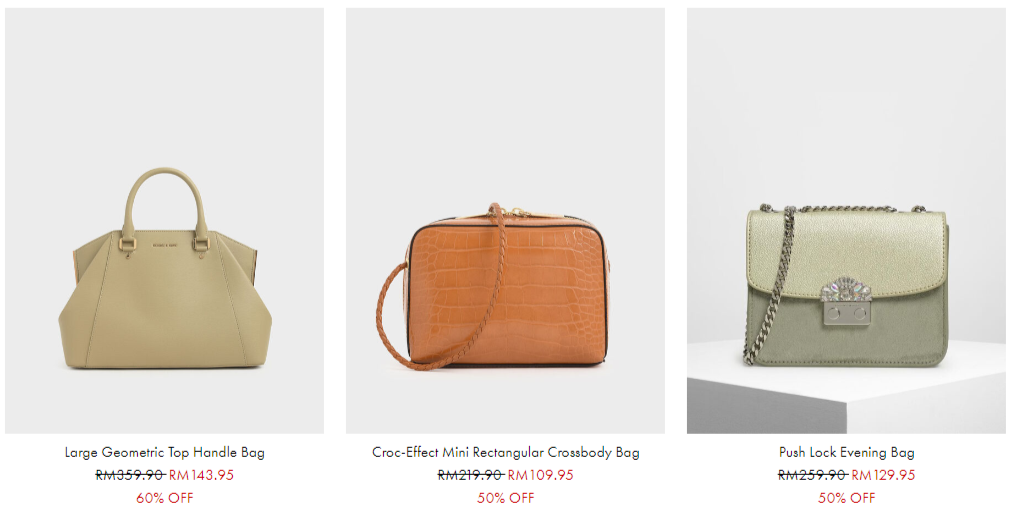Click the 60% OFF discount label
The height and width of the screenshot is (518, 1016).
coord(165,499)
